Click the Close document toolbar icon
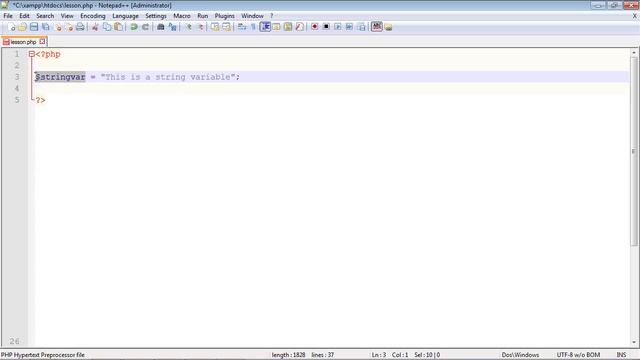The width and height of the screenshot is (640, 360). (x=58, y=27)
